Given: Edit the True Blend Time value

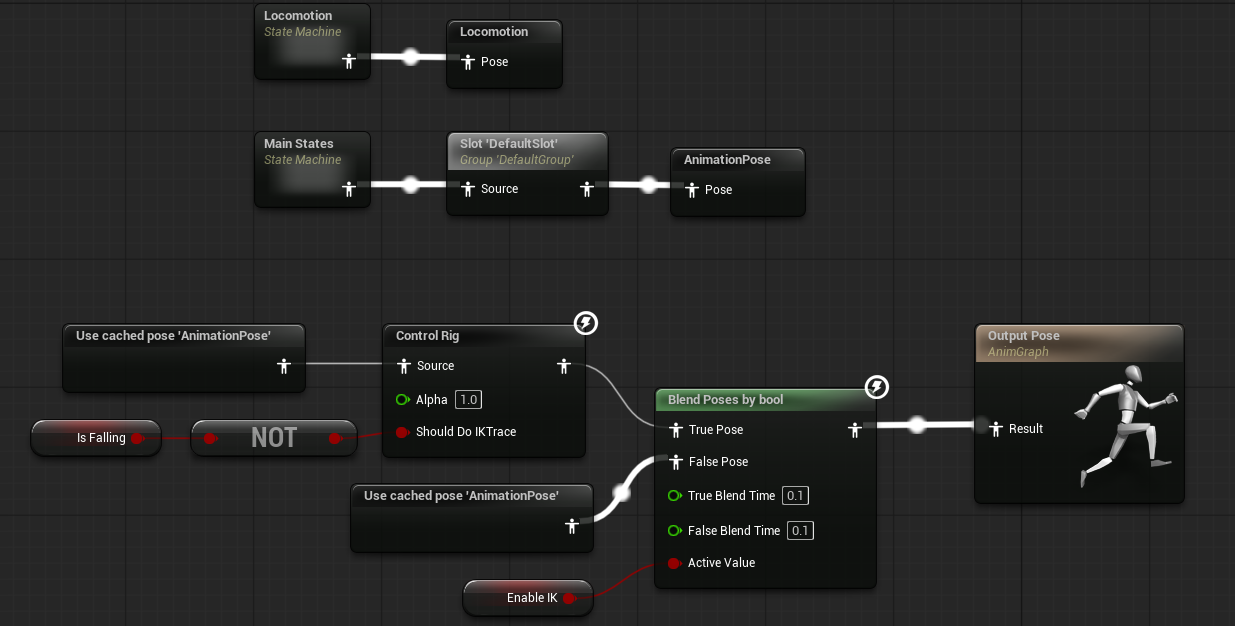Looking at the screenshot, I should click(x=795, y=496).
